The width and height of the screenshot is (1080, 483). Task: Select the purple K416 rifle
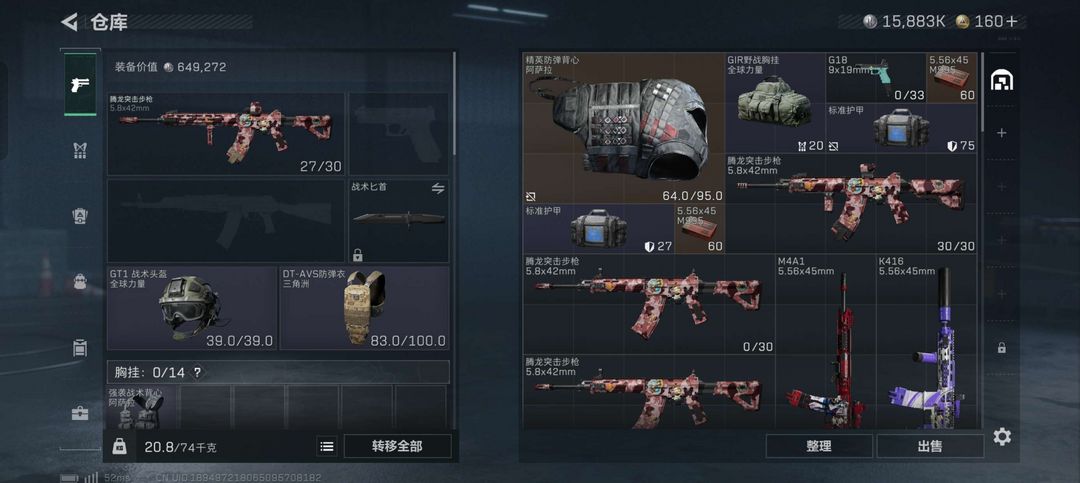coord(926,342)
